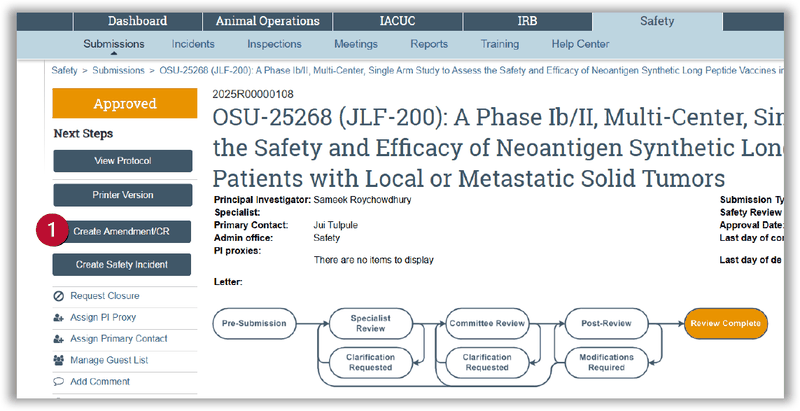
Task: Click Create Amendment/CR button
Action: click(121, 232)
